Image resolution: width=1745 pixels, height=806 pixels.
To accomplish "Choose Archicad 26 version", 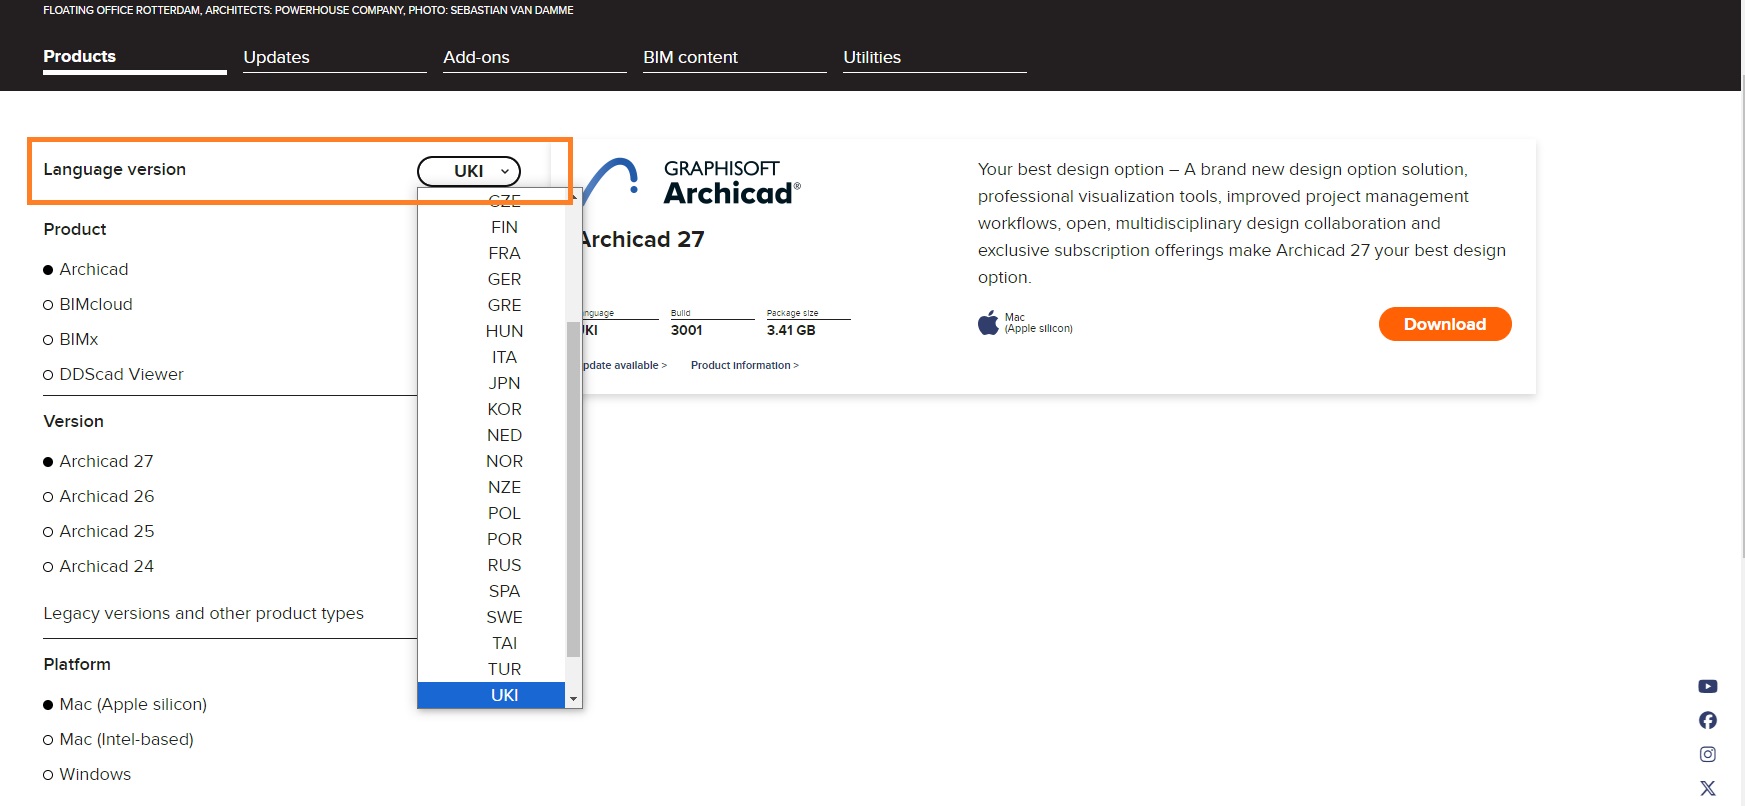I will [99, 496].
